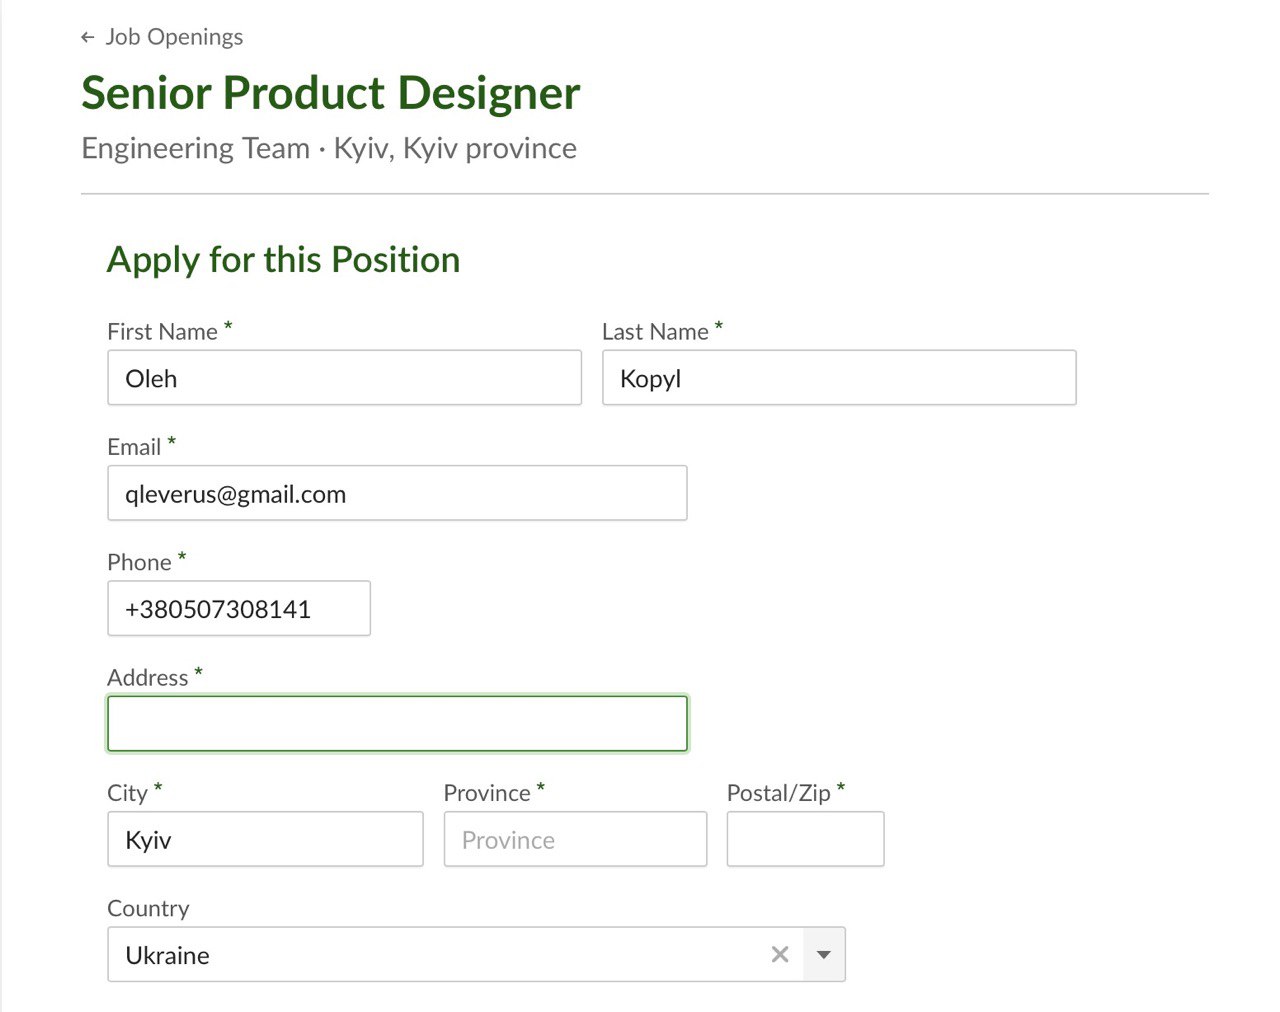This screenshot has width=1280, height=1012.
Task: Open the Country combo box showing Ukraine
Action: pos(440,955)
